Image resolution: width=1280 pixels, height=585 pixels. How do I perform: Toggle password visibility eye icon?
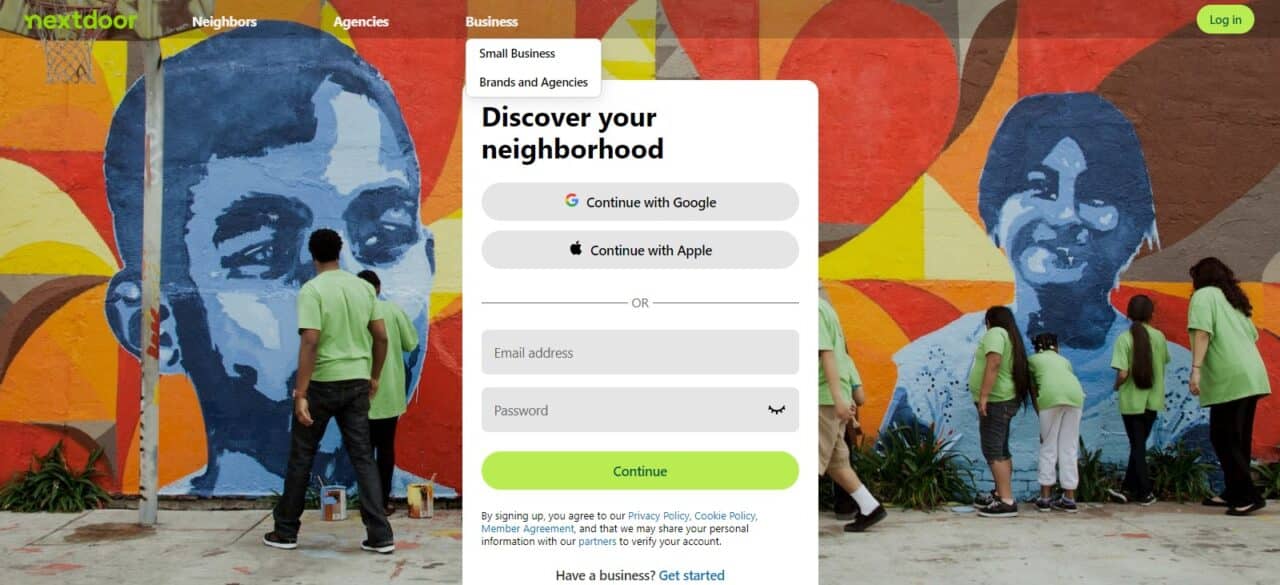pyautogui.click(x=776, y=410)
